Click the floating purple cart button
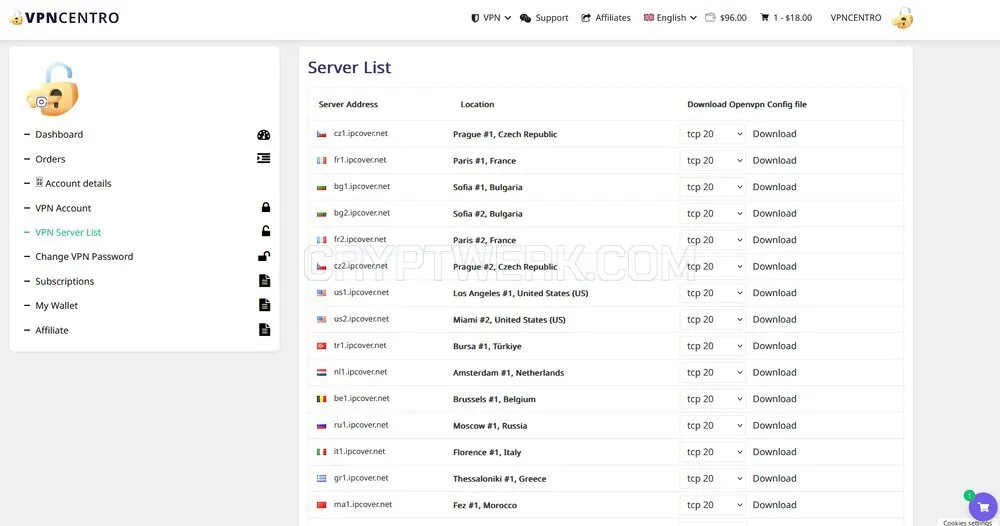This screenshot has height=526, width=1000. tap(983, 508)
